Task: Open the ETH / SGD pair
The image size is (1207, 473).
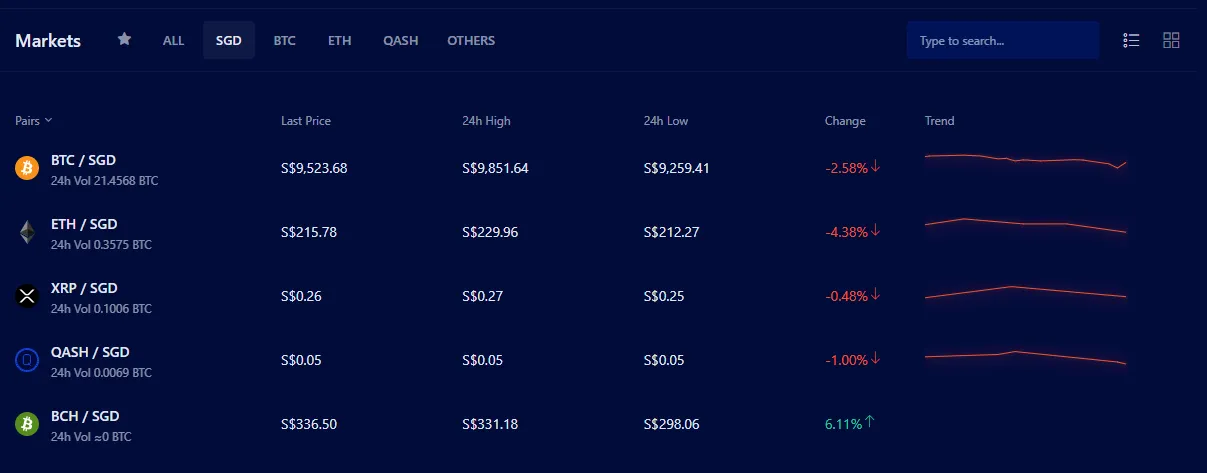Action: (84, 224)
